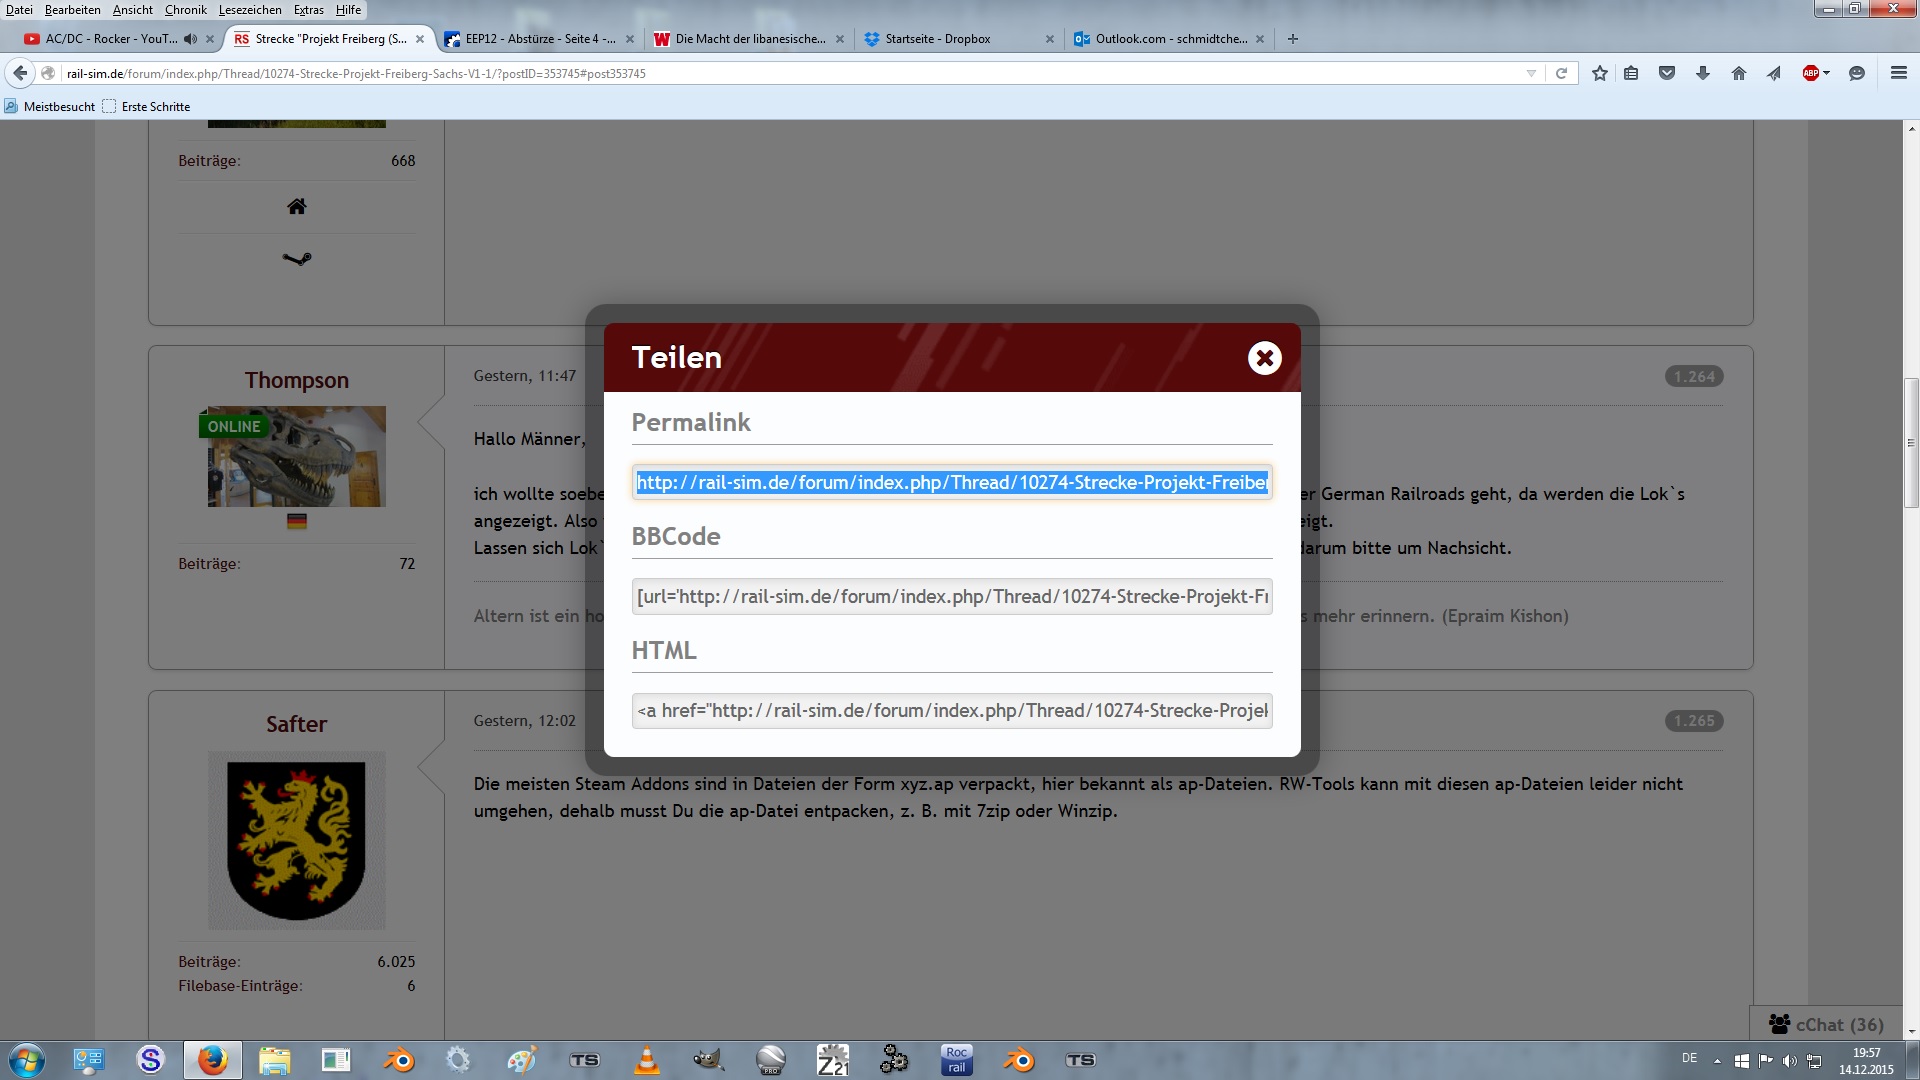Open the bookmarks list icon
This screenshot has height=1080, width=1920.
1631,73
